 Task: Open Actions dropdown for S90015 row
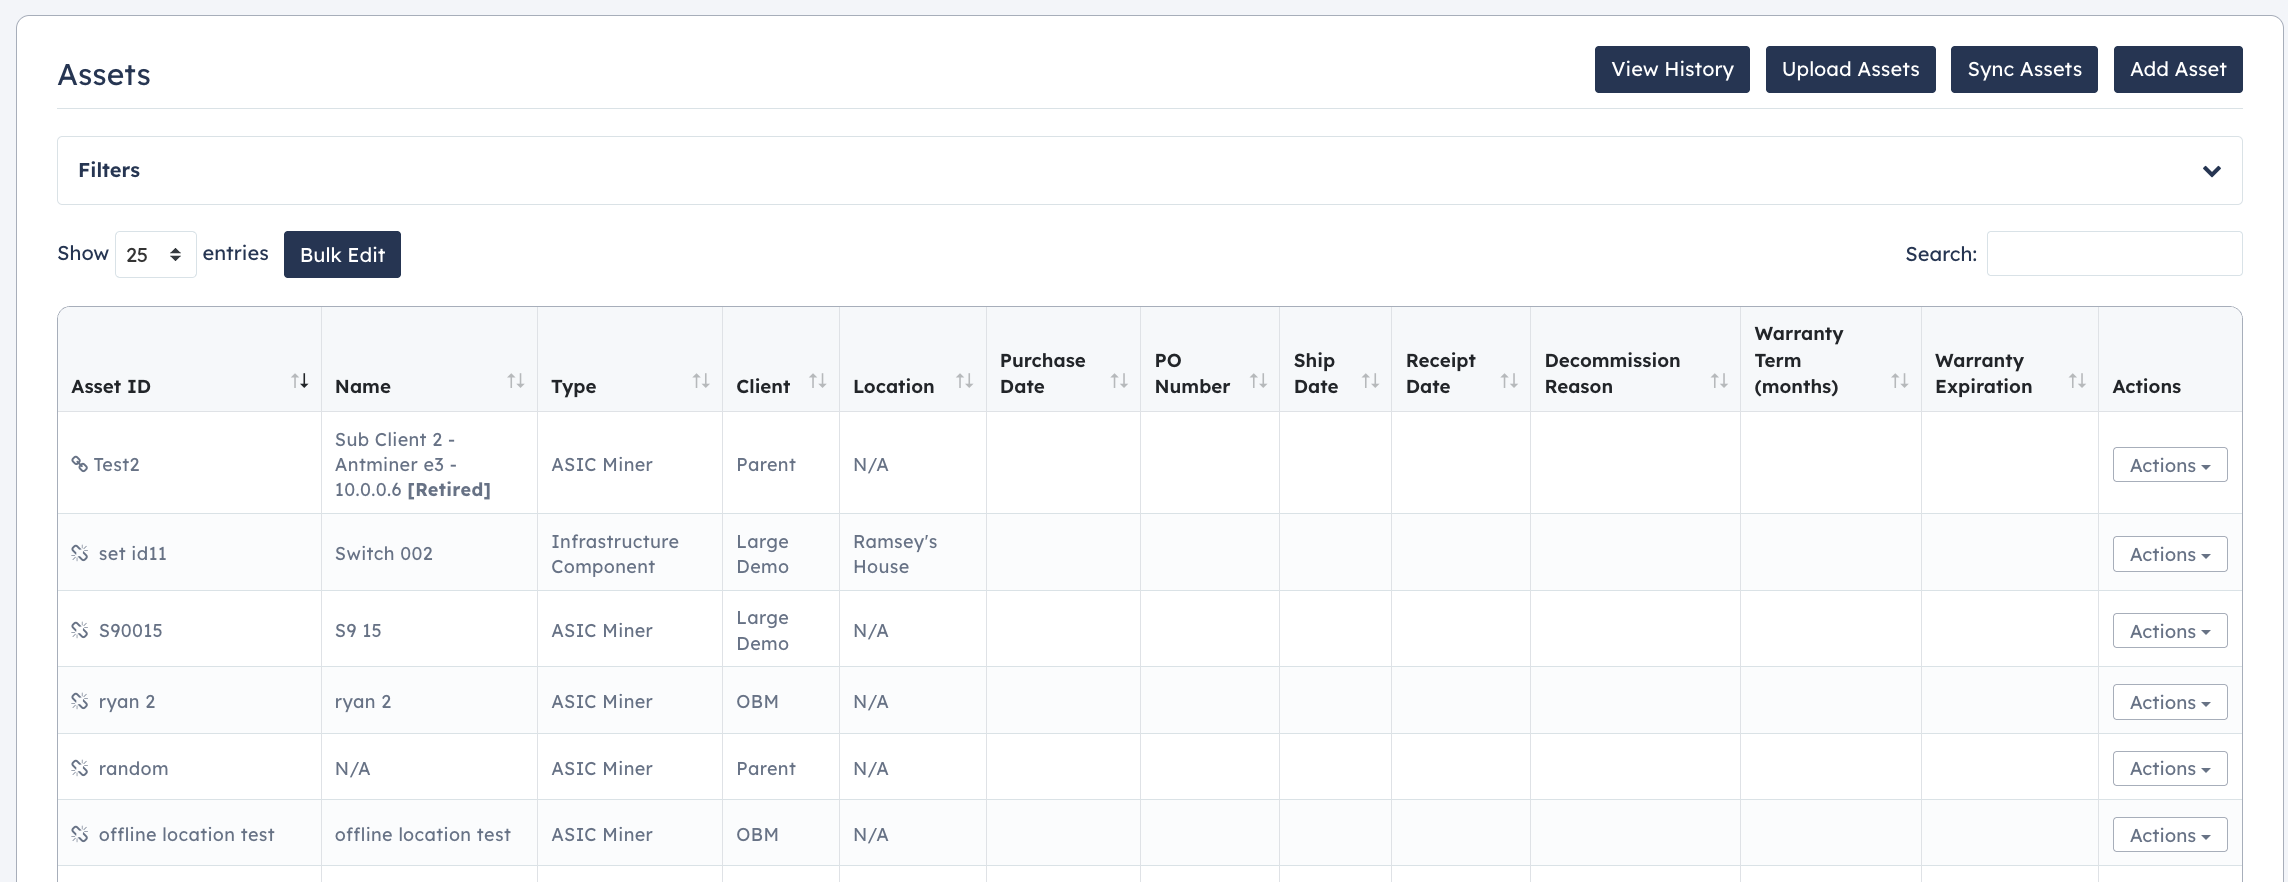[x=2170, y=631]
